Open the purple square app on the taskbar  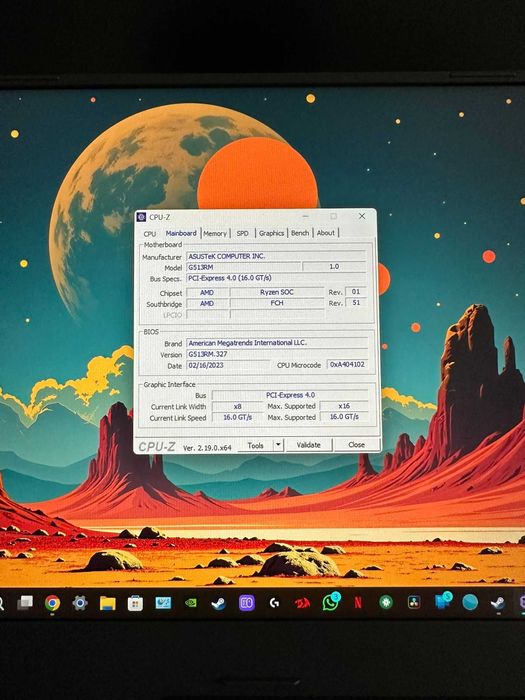point(246,603)
